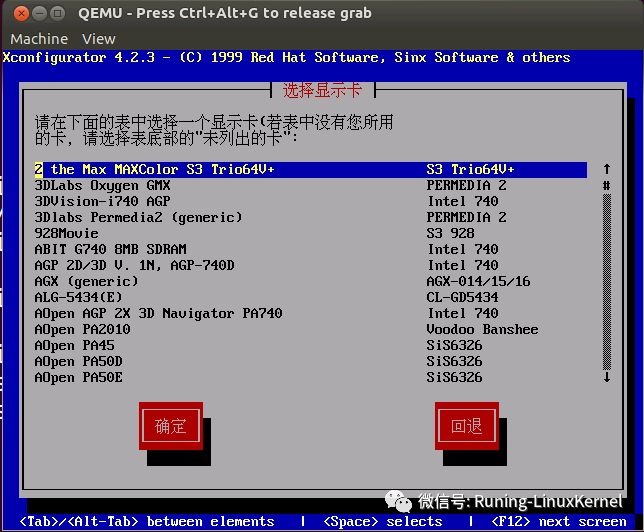Maximize the QEMU window
This screenshot has width=644, height=532.
tap(58, 14)
